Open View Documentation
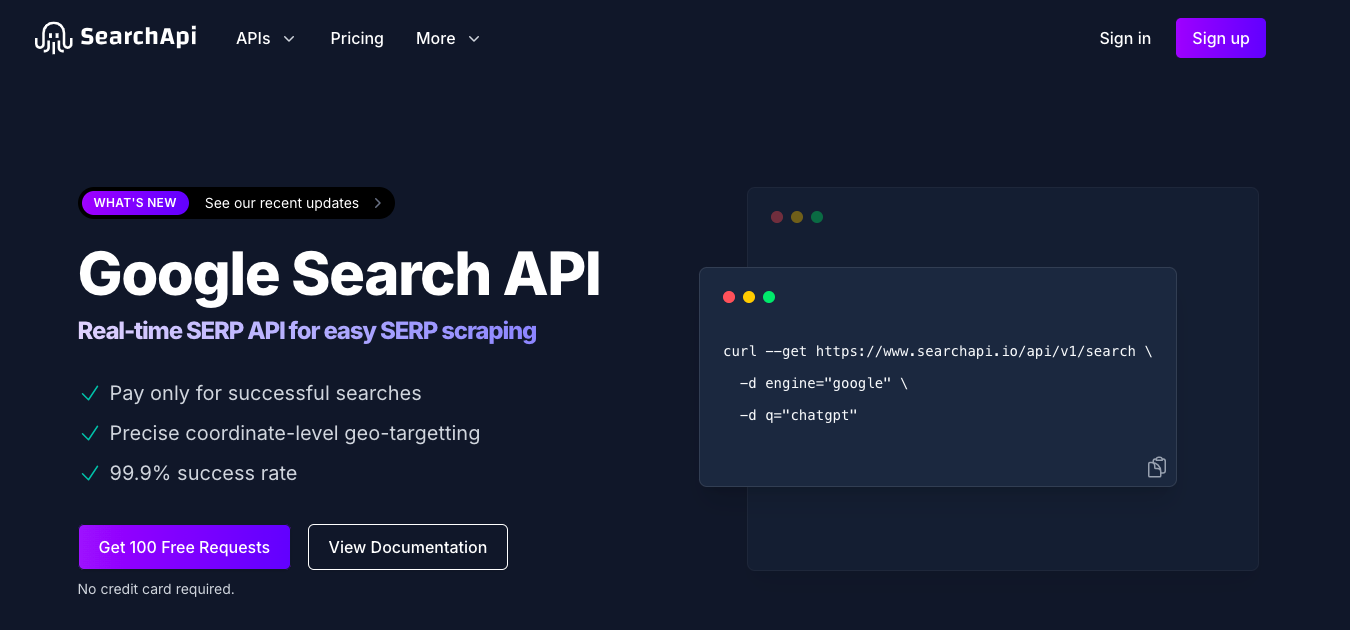The height and width of the screenshot is (630, 1350). [x=408, y=547]
